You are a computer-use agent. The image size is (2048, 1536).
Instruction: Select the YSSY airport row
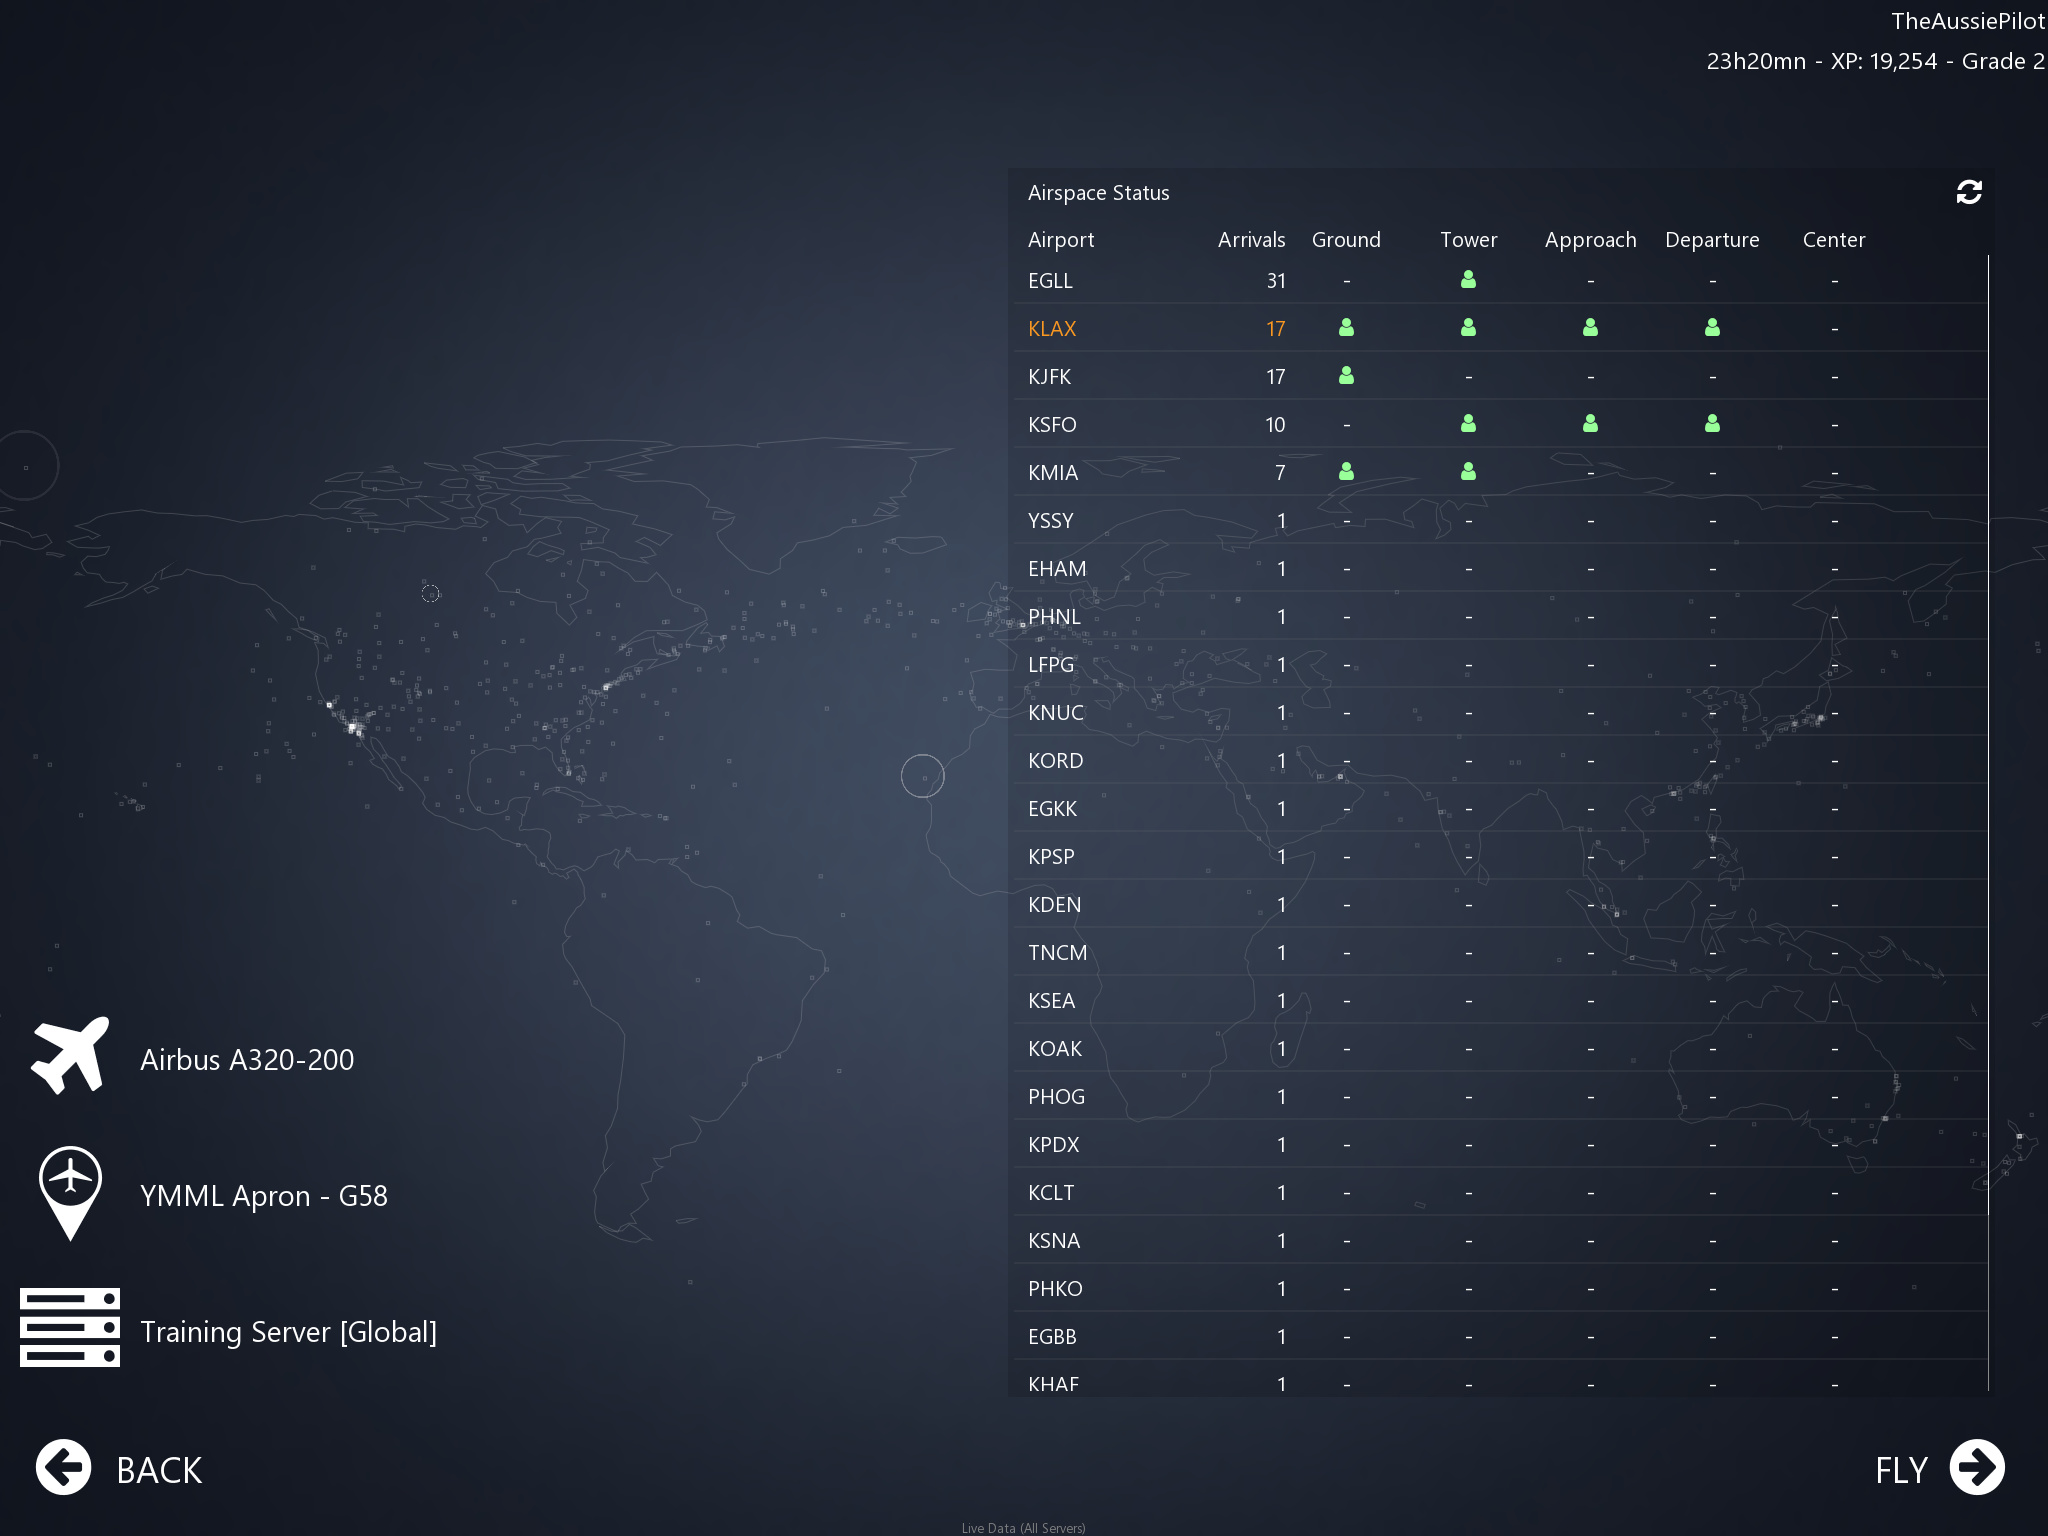(1050, 521)
